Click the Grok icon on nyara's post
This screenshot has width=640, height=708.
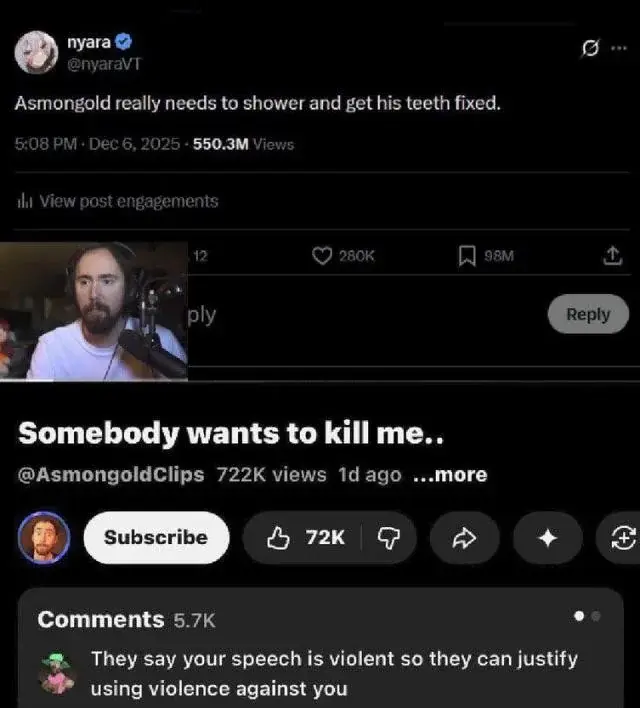[x=590, y=47]
